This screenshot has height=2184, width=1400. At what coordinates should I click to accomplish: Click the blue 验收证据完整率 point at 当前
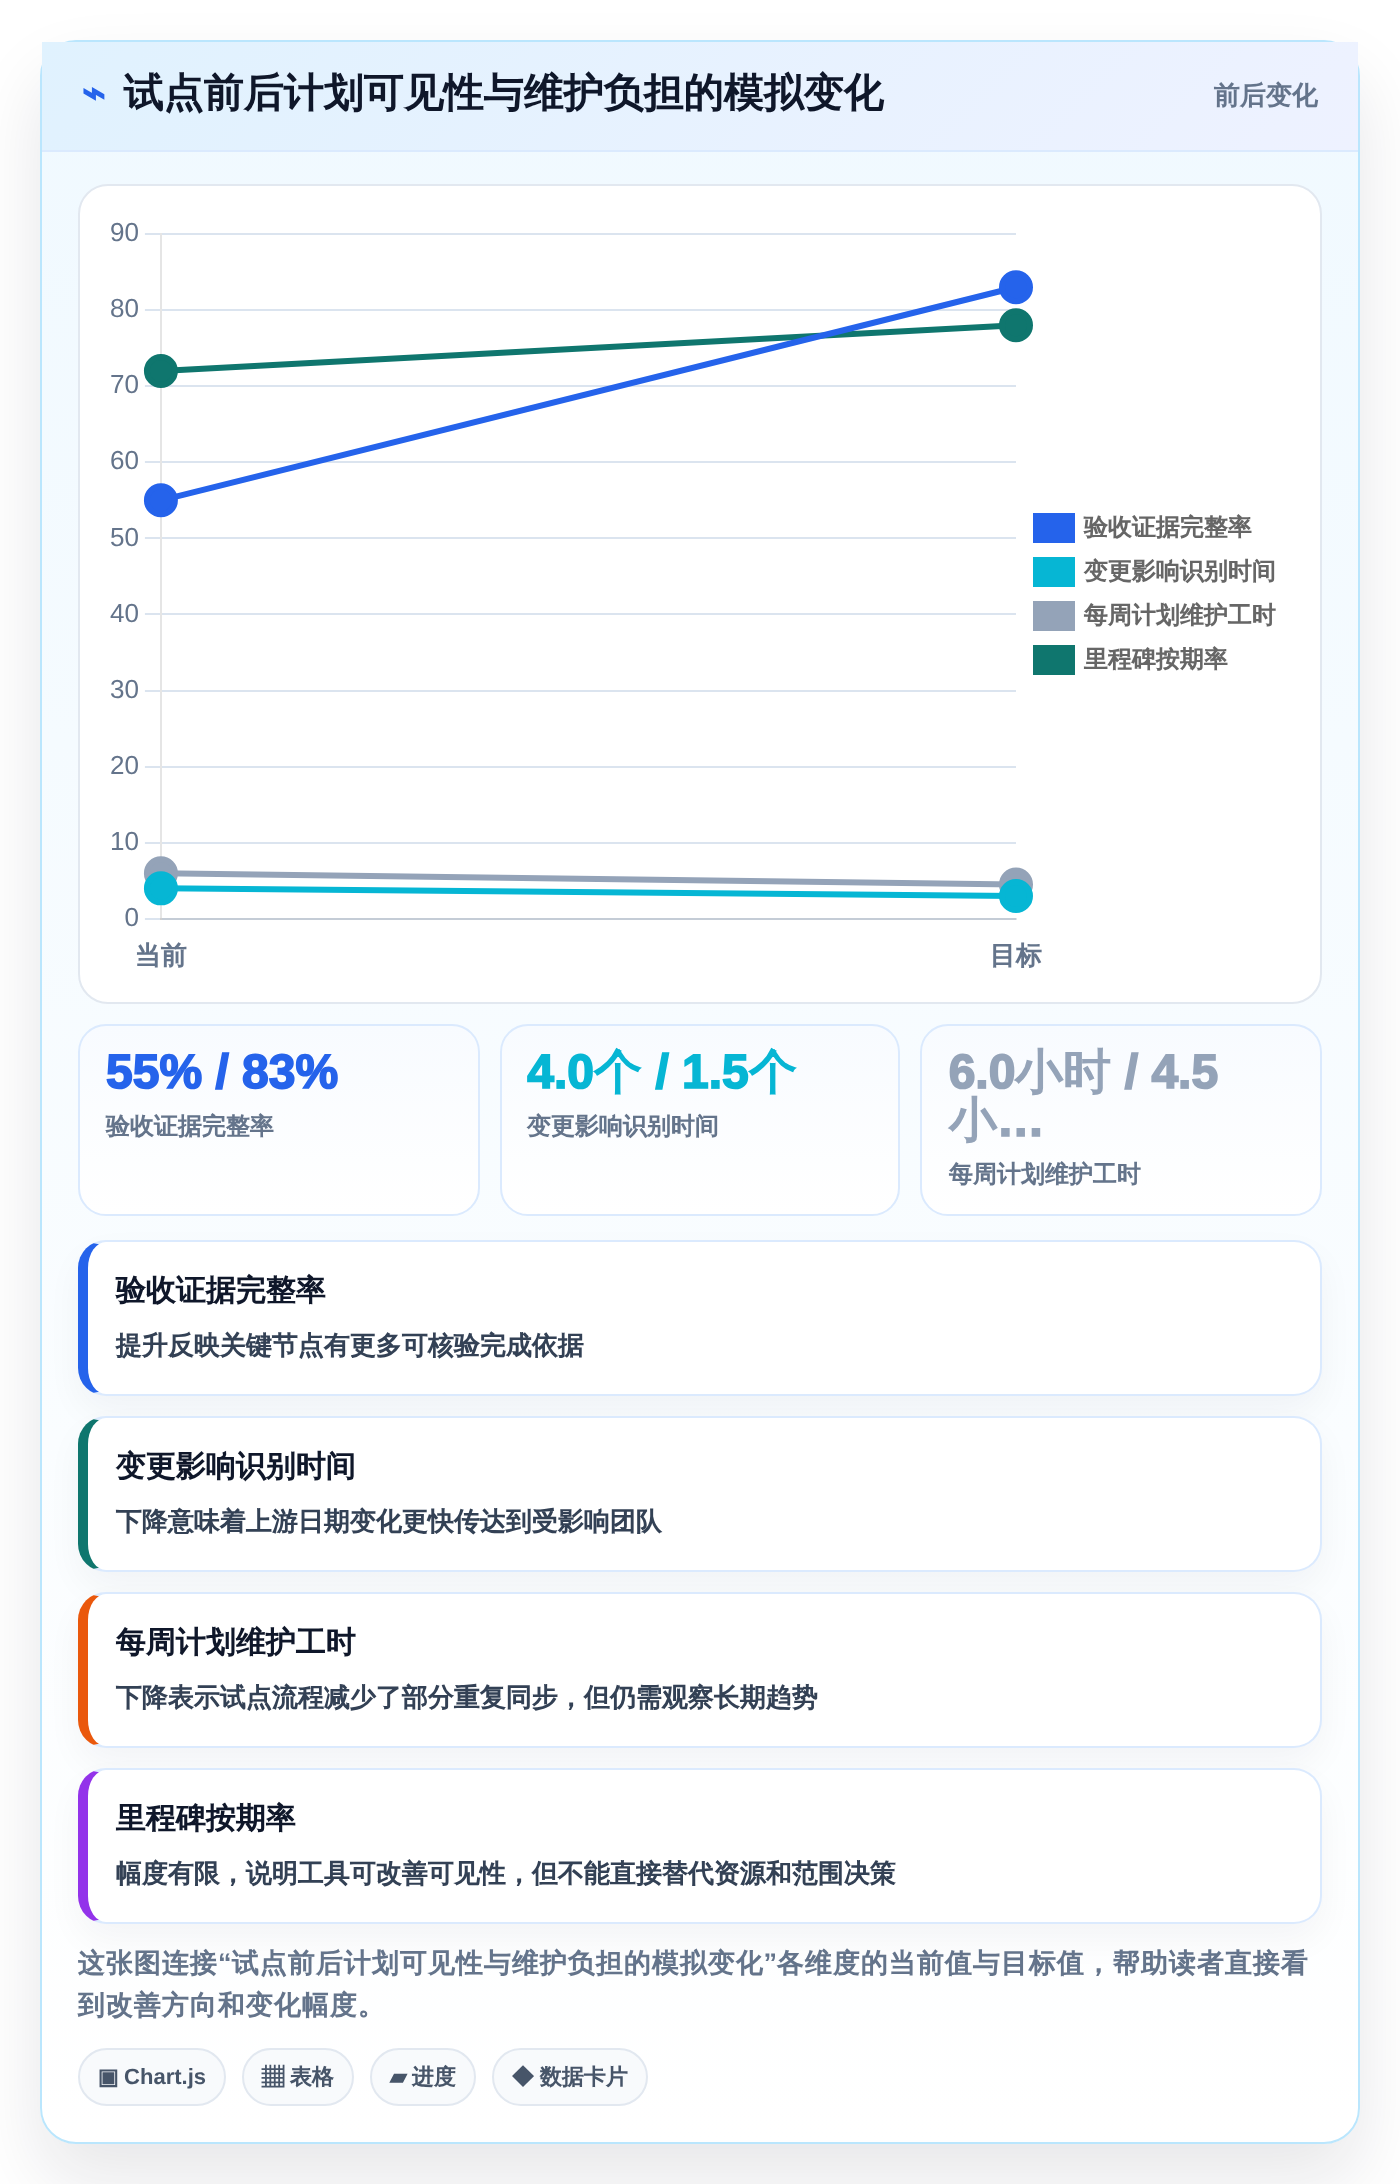[161, 500]
